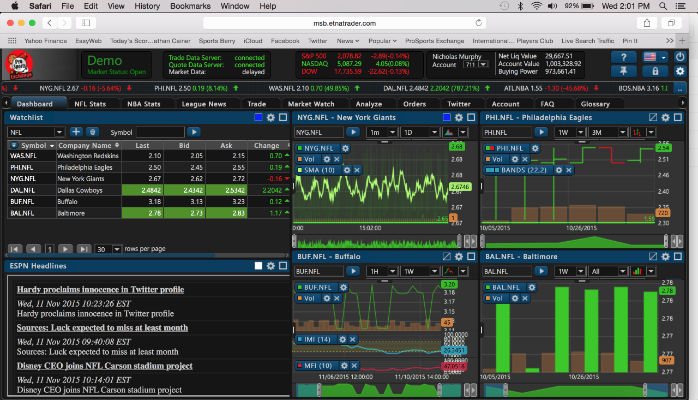Go to last page of the Watchlist

(x=83, y=249)
